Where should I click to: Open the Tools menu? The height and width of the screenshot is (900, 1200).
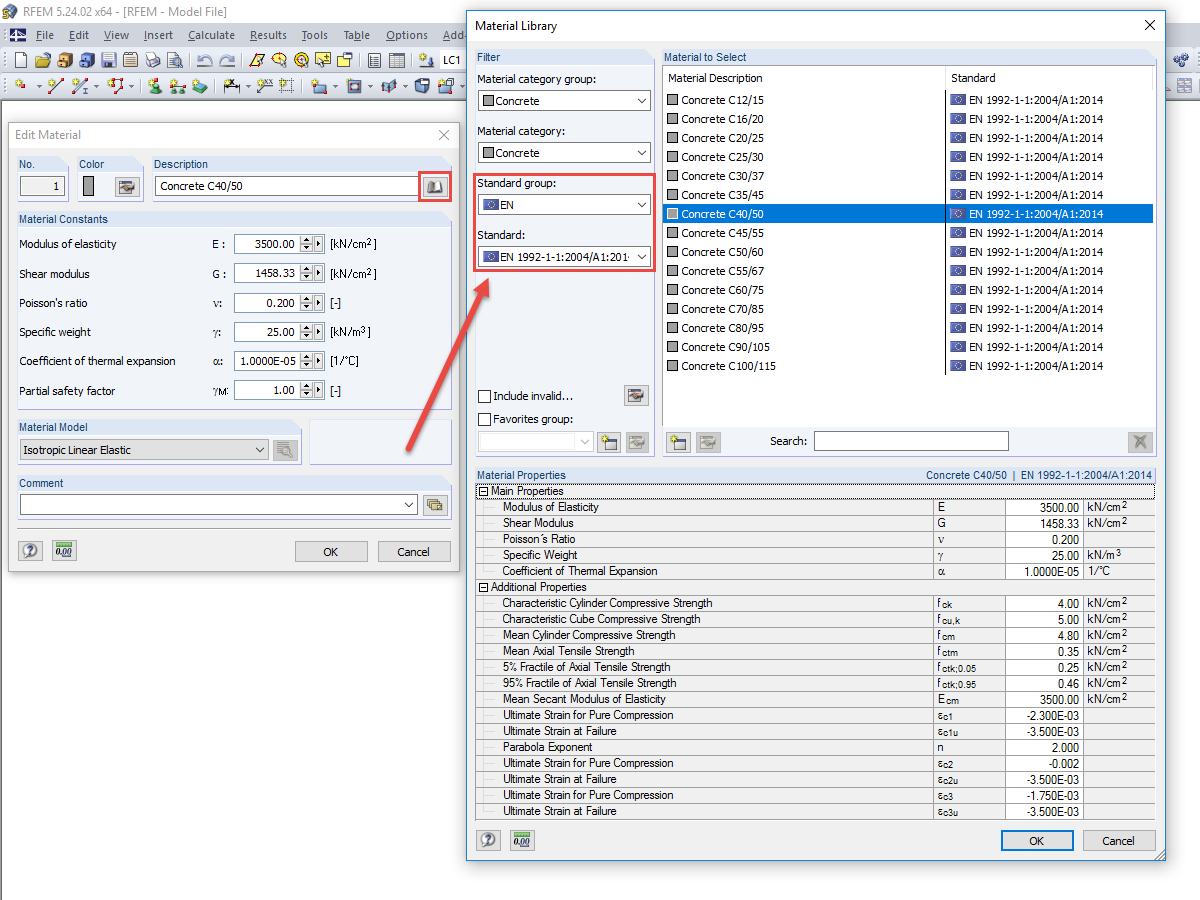pos(314,34)
